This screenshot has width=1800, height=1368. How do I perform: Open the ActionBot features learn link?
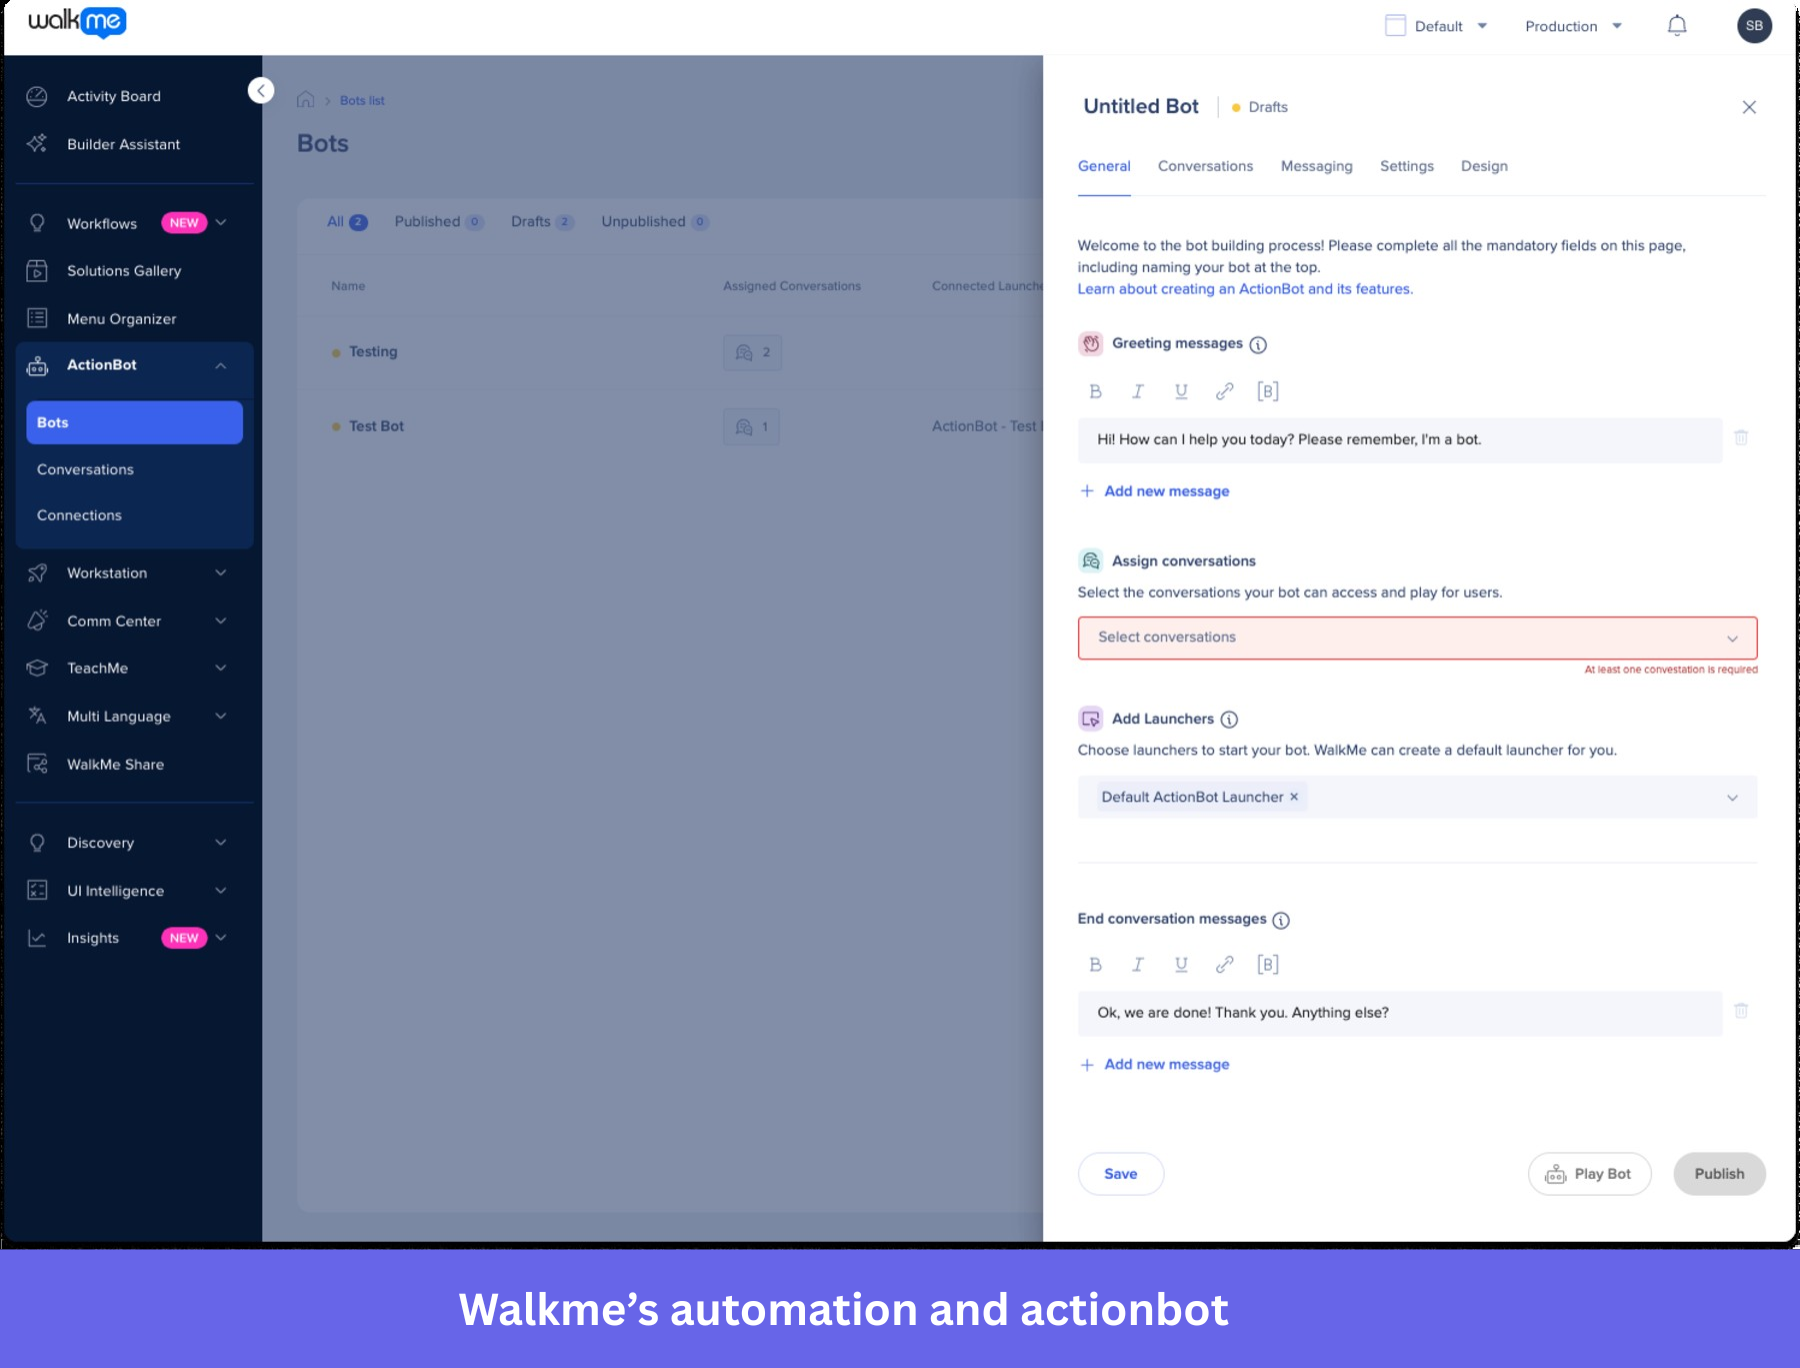[1244, 289]
